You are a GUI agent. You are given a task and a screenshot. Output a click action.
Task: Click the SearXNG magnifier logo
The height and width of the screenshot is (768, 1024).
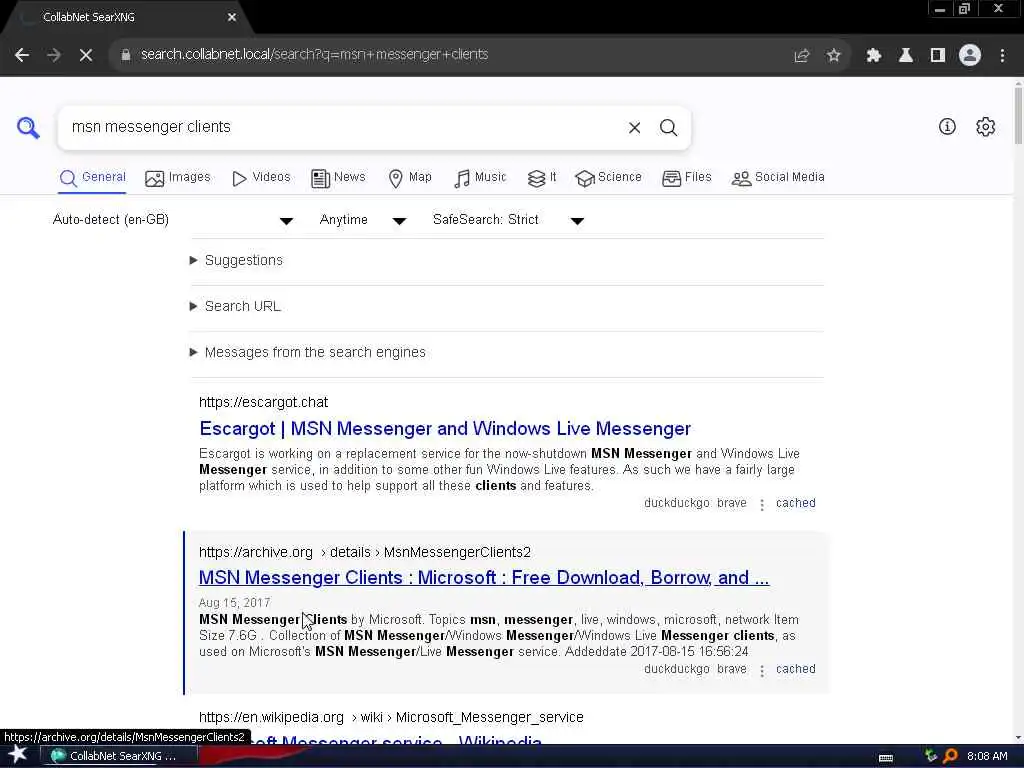[x=28, y=127]
